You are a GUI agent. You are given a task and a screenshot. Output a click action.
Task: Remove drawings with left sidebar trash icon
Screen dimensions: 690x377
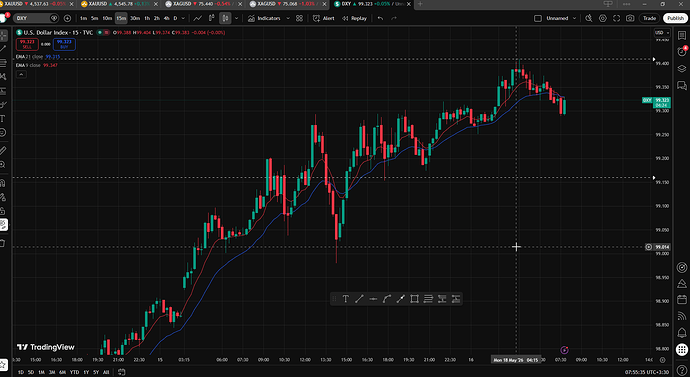tap(3, 243)
